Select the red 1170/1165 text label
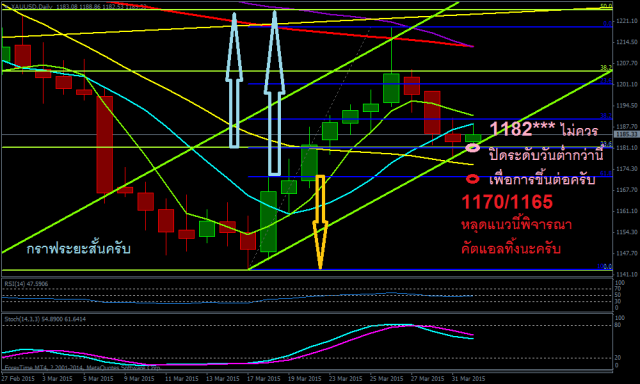This screenshot has height=384, width=640. [x=507, y=202]
